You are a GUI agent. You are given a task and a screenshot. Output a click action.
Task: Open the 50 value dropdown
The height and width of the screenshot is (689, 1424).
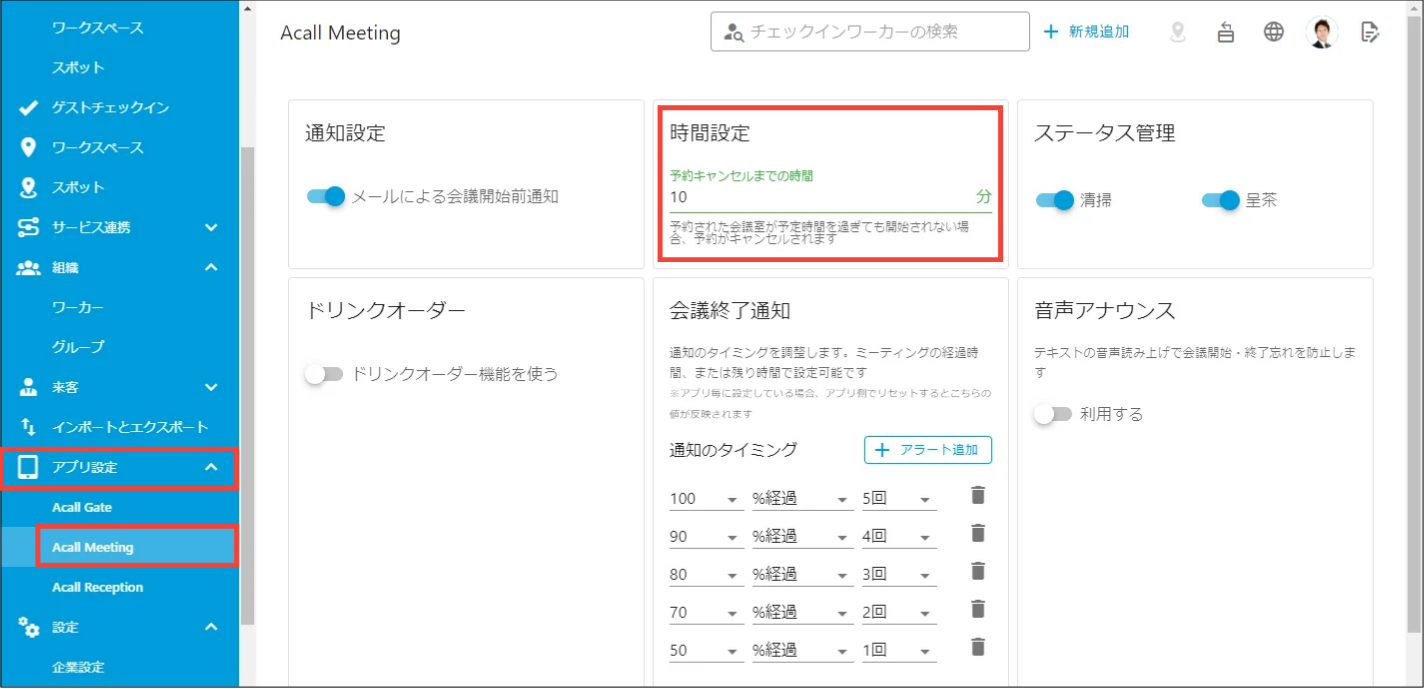point(706,650)
